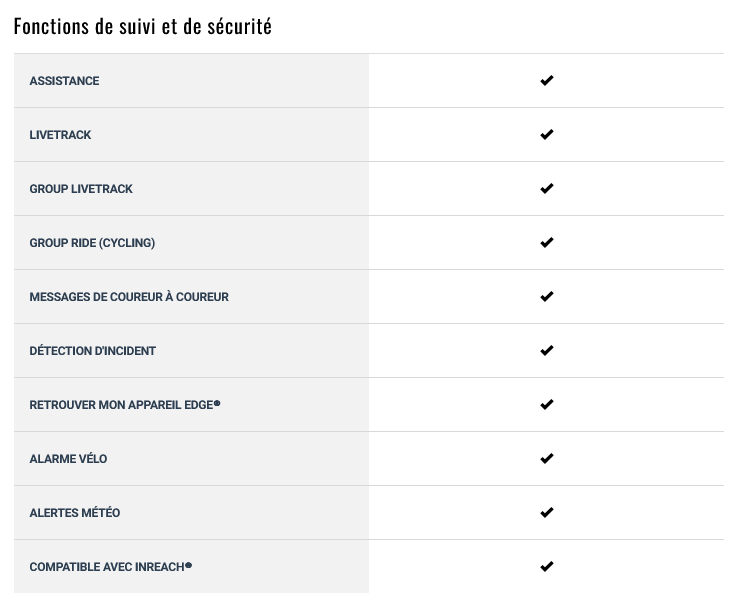Select the GROUP LIVETRACK label
The width and height of the screenshot is (740, 611).
click(x=81, y=189)
